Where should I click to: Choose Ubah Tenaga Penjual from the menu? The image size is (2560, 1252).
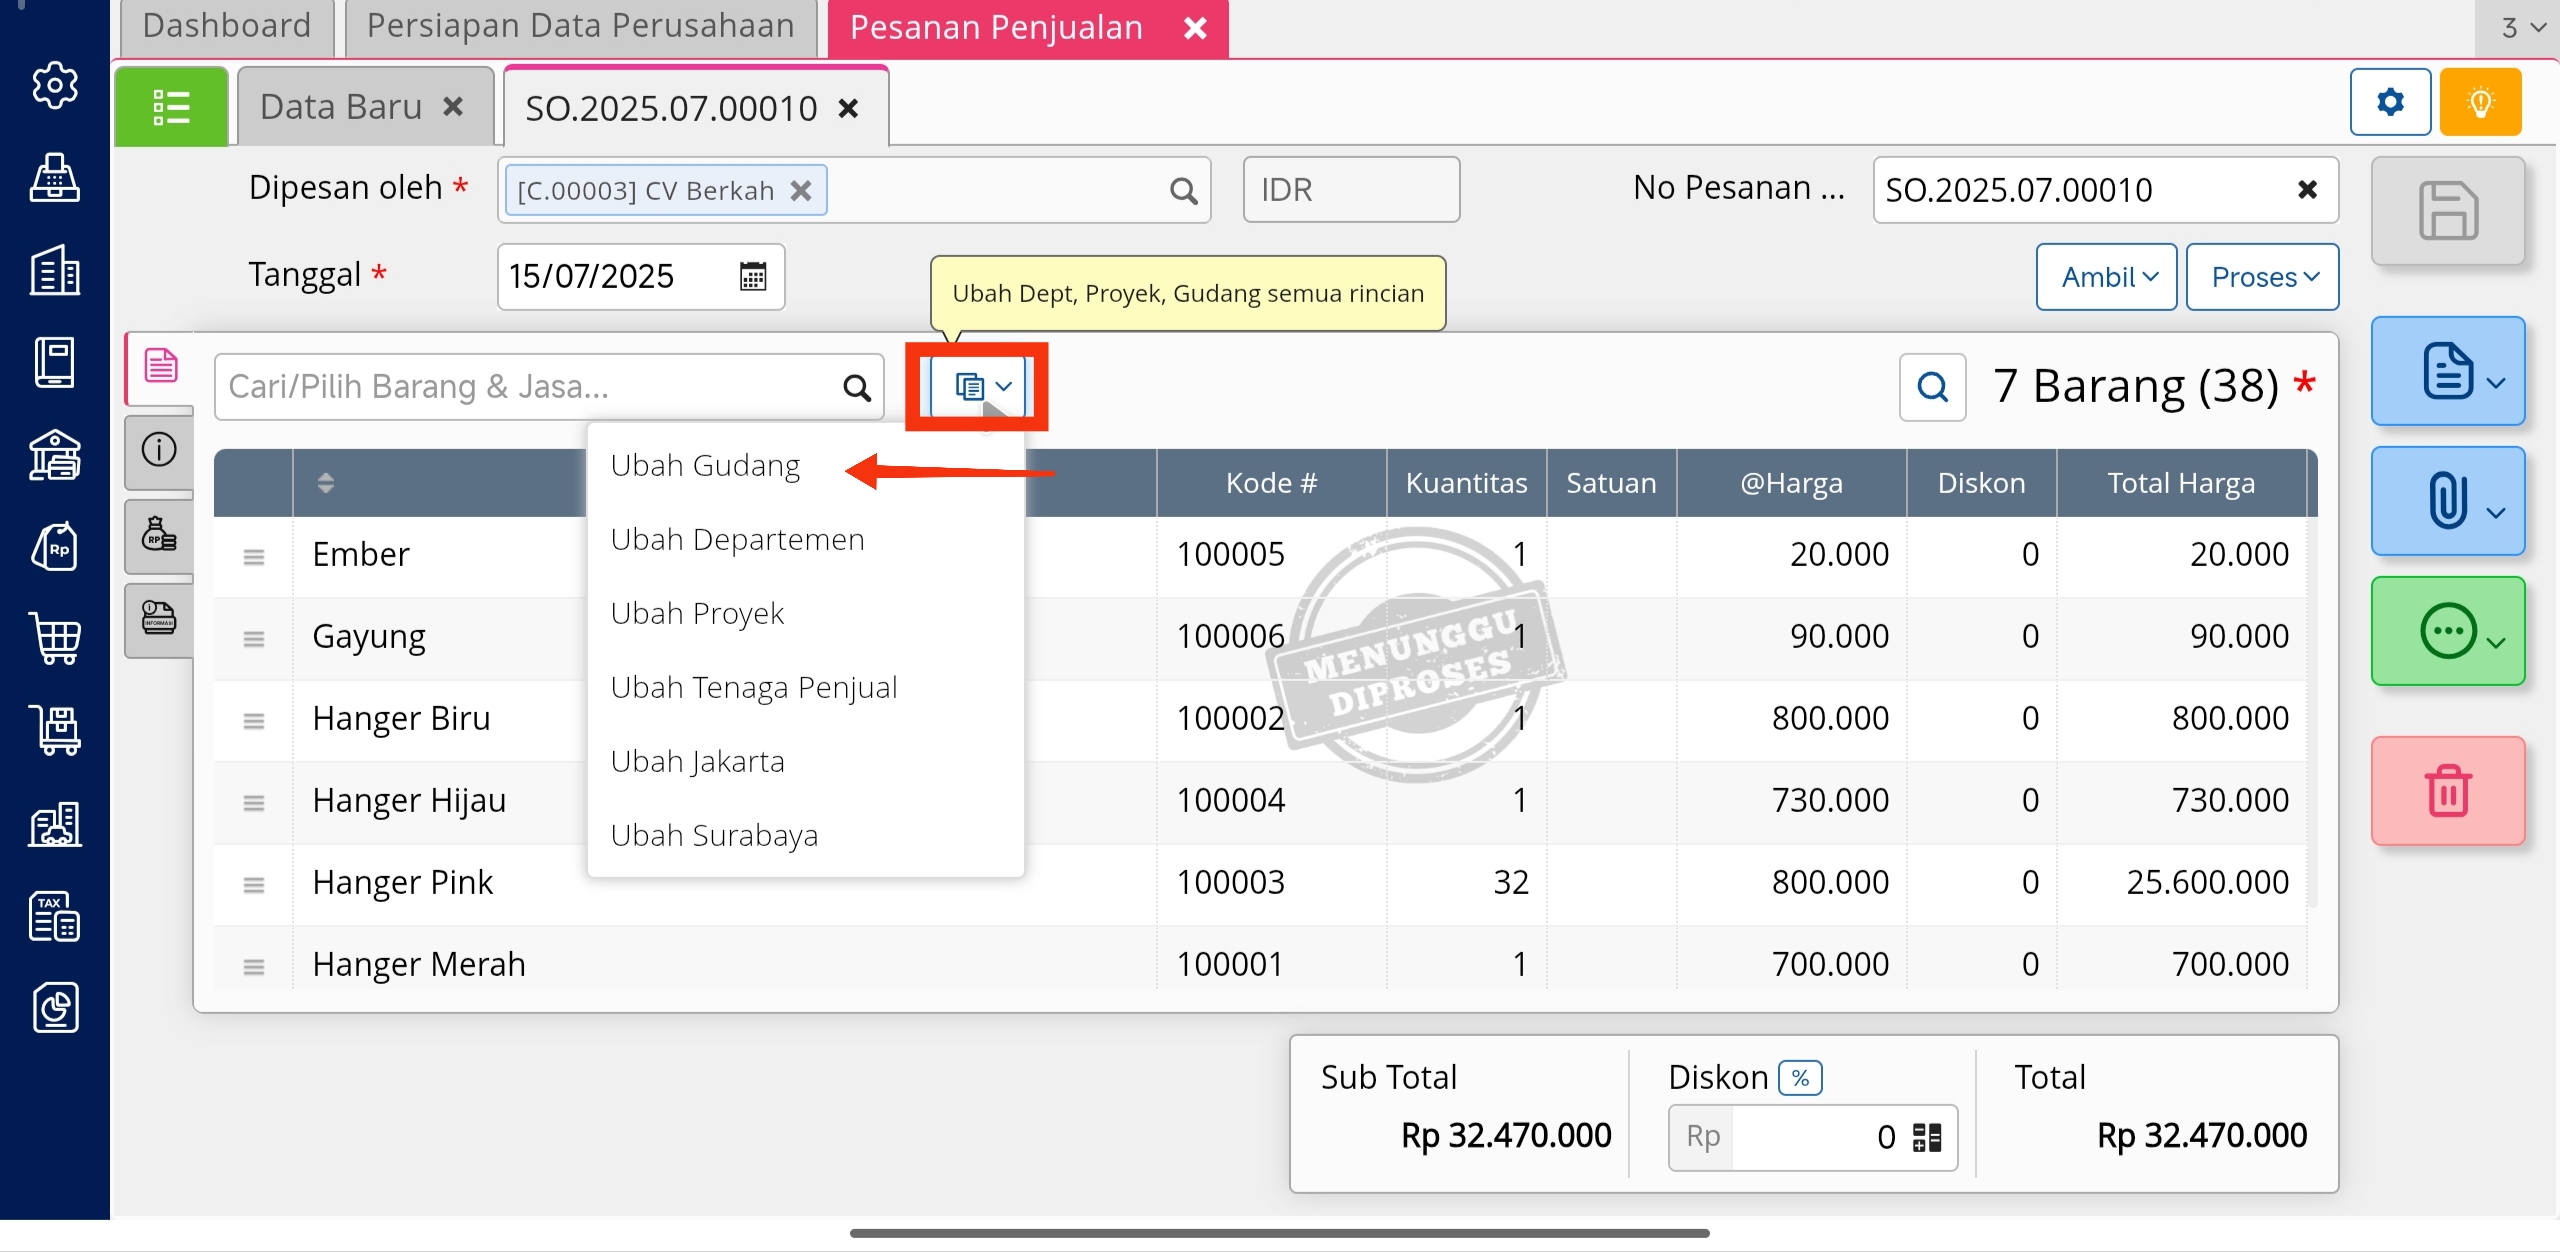pos(753,688)
